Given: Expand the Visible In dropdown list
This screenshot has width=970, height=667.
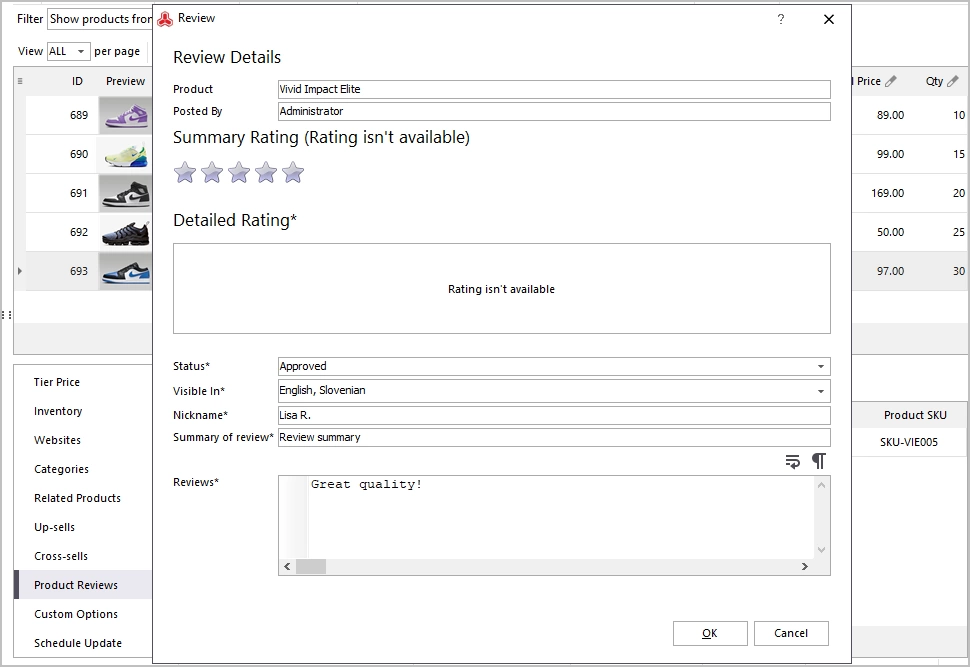Looking at the screenshot, I should [x=820, y=391].
